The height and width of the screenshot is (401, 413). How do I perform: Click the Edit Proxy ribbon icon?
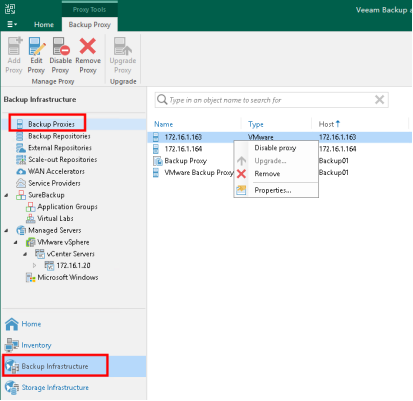(37, 46)
